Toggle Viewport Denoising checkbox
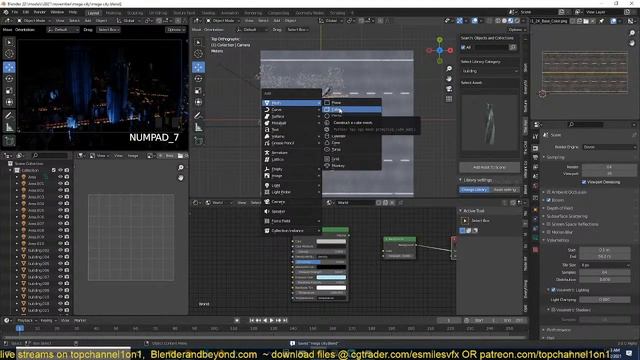 584,182
